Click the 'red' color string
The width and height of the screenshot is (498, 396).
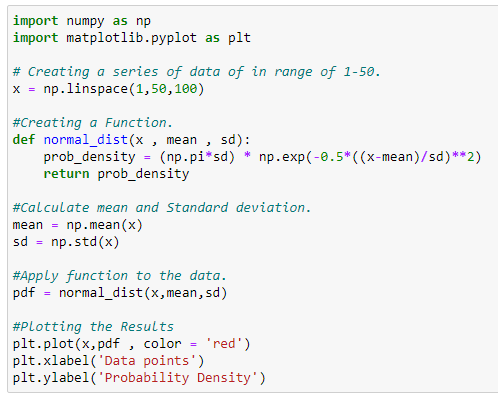point(224,344)
